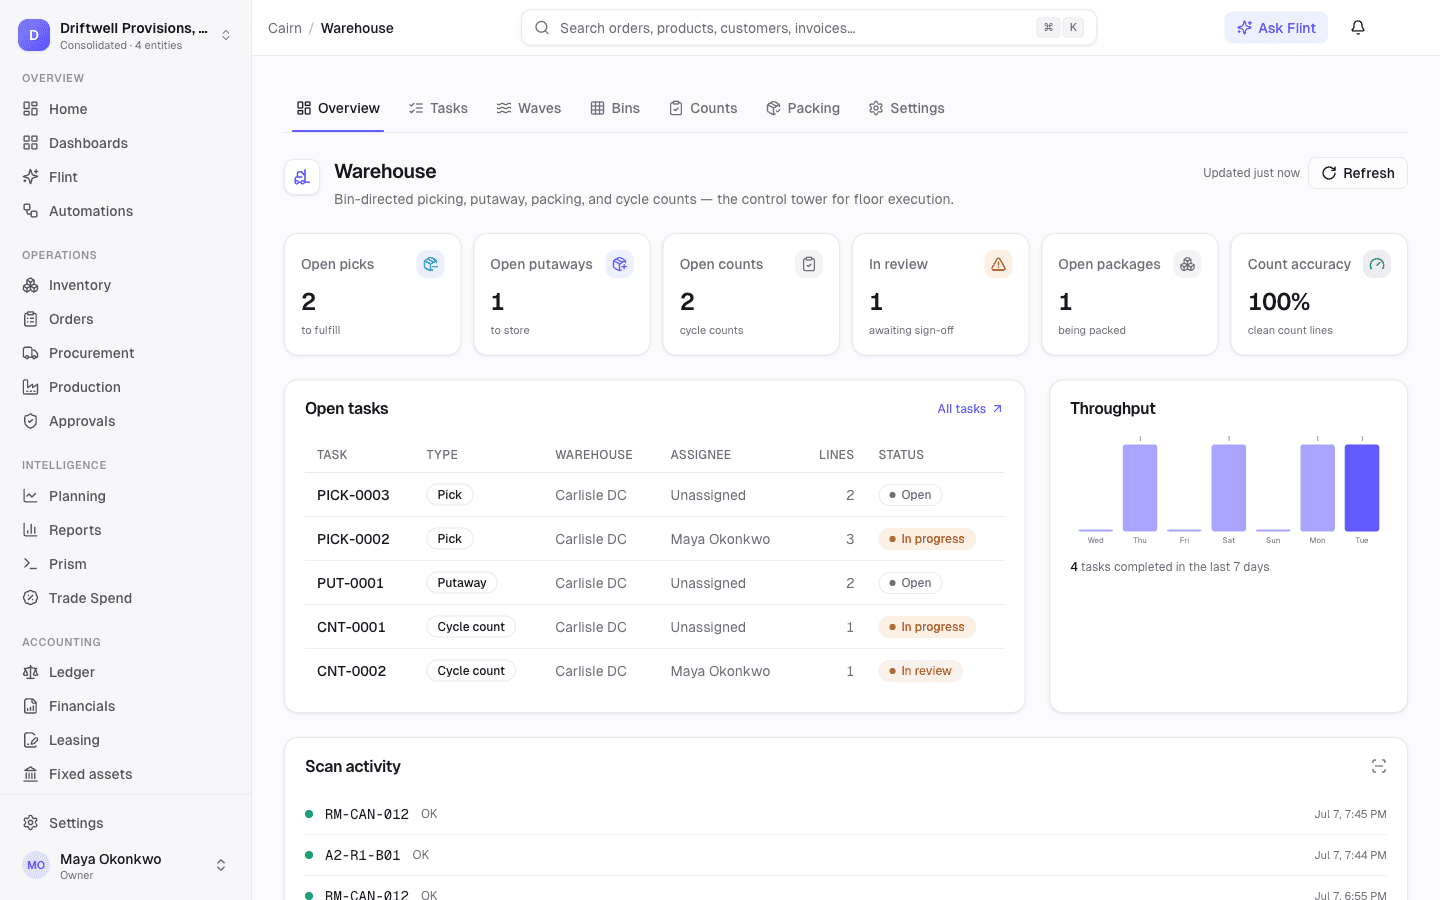
Task: Open Orders section
Action: click(x=125, y=319)
